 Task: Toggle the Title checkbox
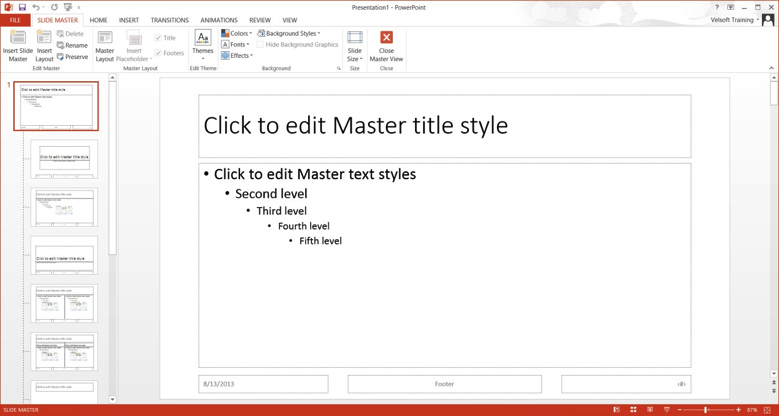(158, 38)
